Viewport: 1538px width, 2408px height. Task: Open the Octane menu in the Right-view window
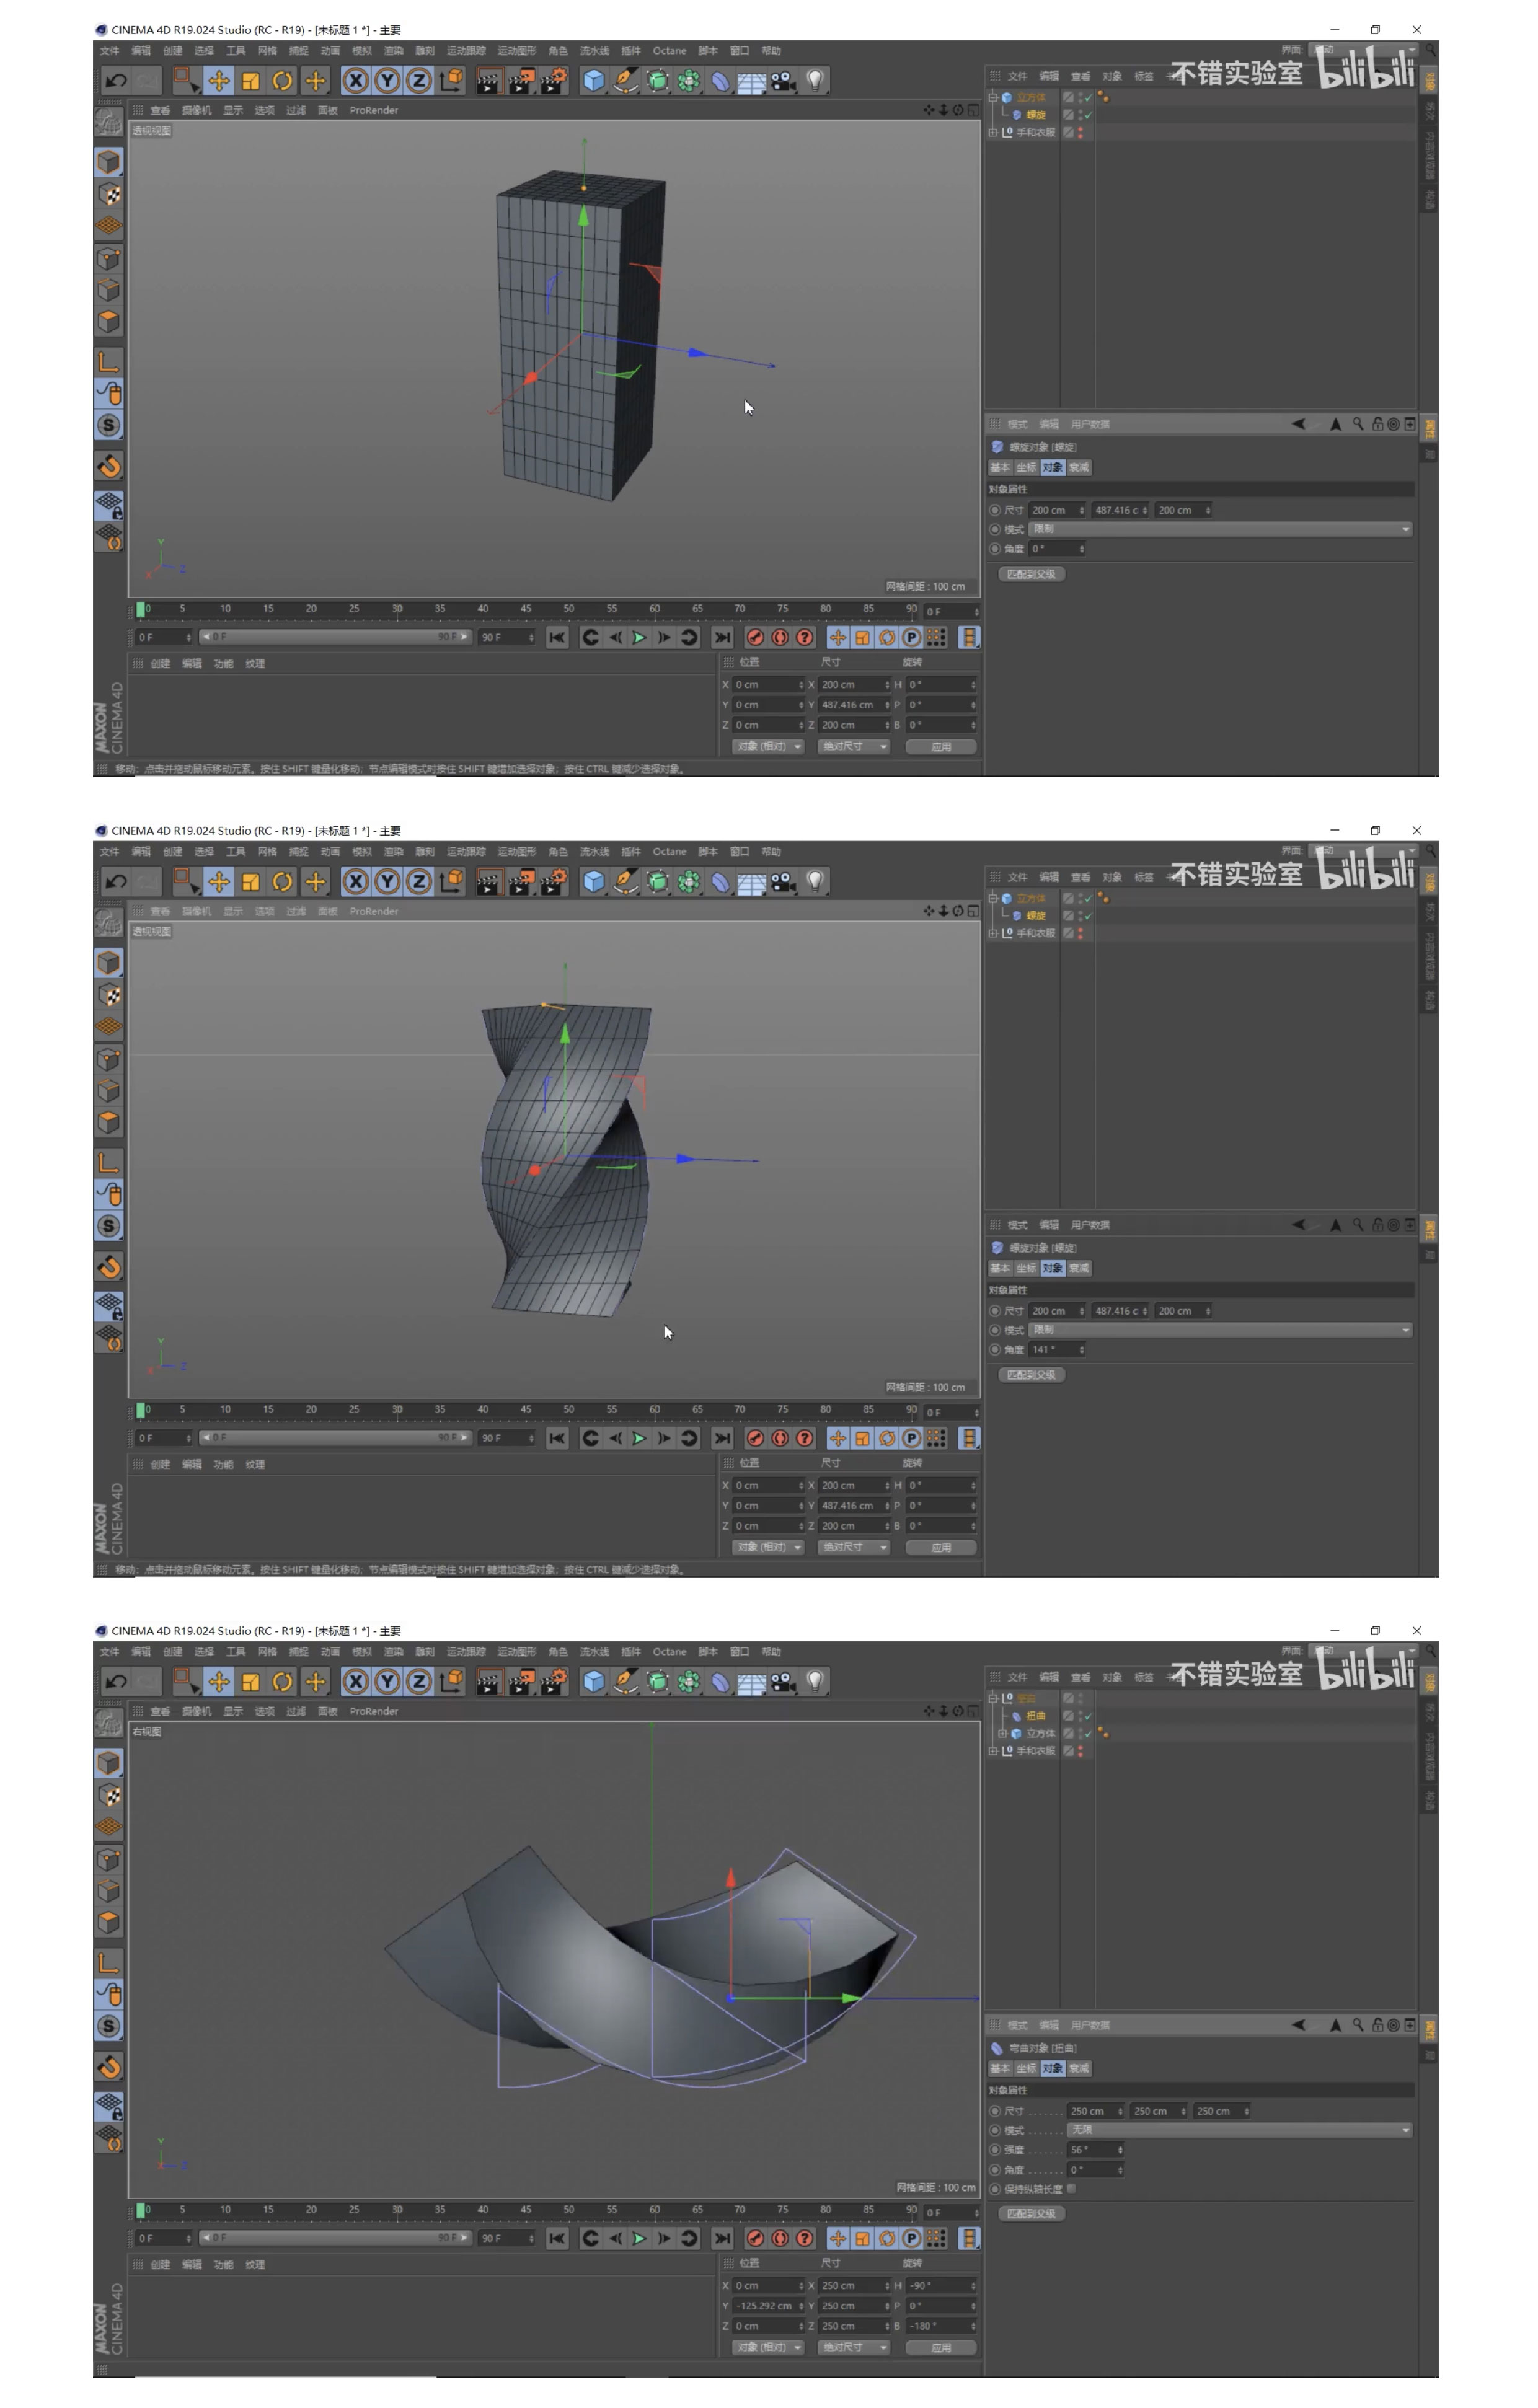click(x=669, y=1652)
